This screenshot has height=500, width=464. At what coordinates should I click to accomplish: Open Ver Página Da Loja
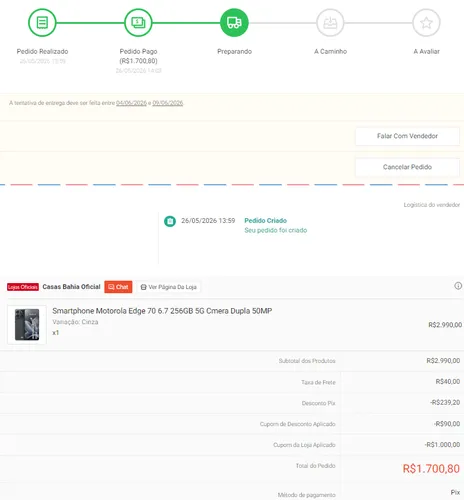tap(169, 287)
